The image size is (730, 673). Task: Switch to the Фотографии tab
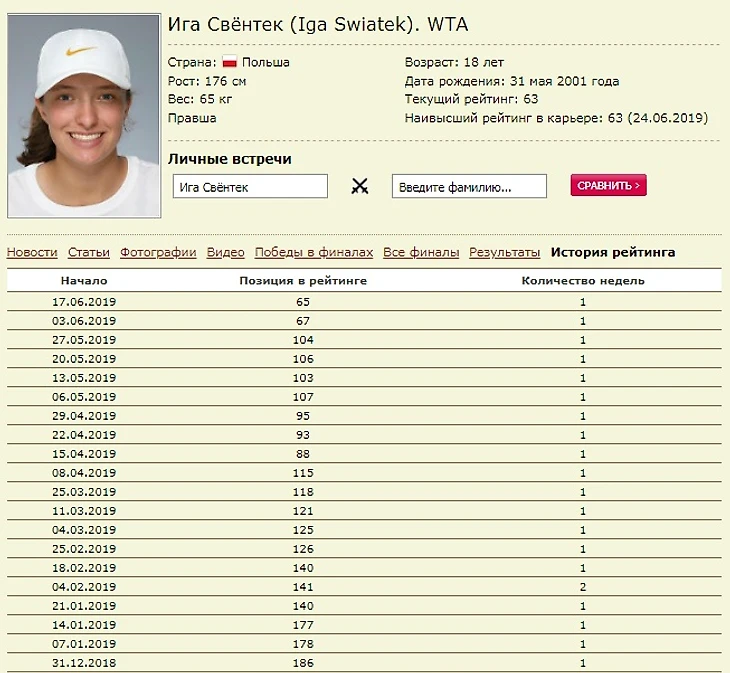tap(158, 253)
